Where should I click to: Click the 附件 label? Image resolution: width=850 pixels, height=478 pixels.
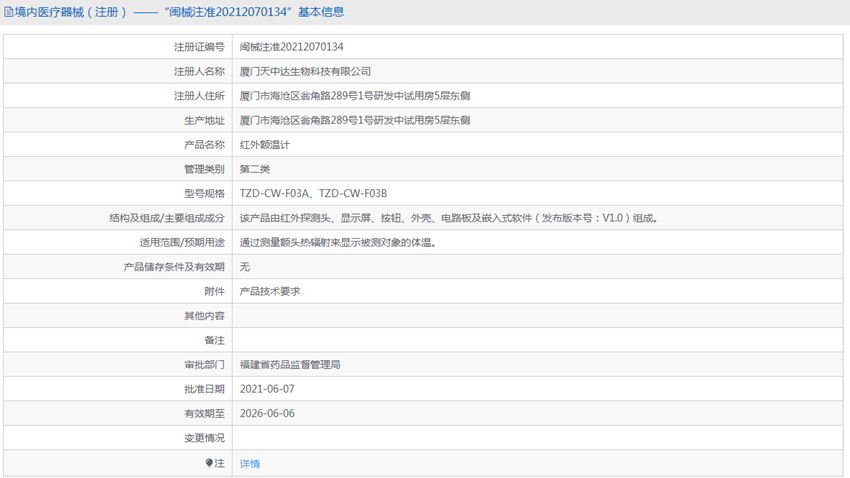pyautogui.click(x=214, y=292)
